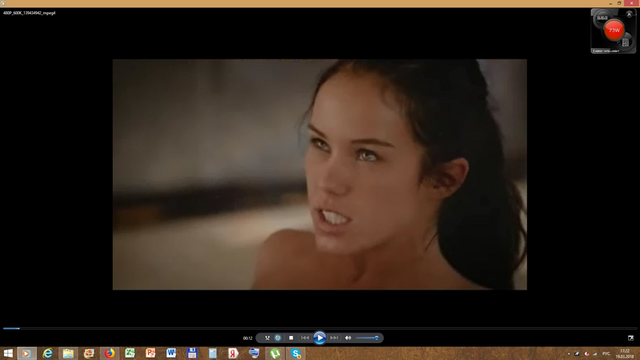640x360 pixels.
Task: Skip to the next track
Action: [334, 338]
